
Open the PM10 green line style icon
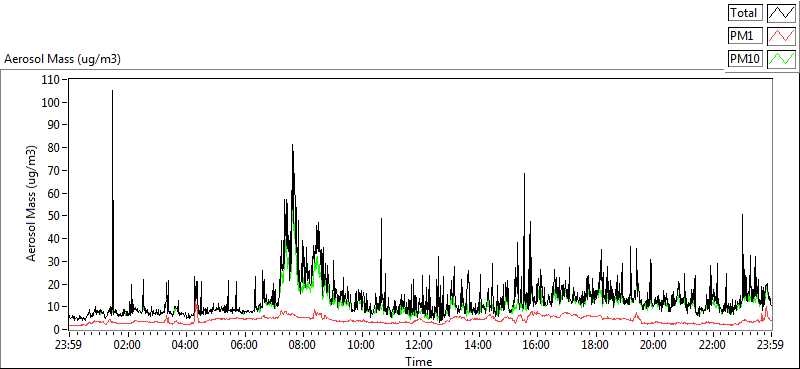click(782, 59)
